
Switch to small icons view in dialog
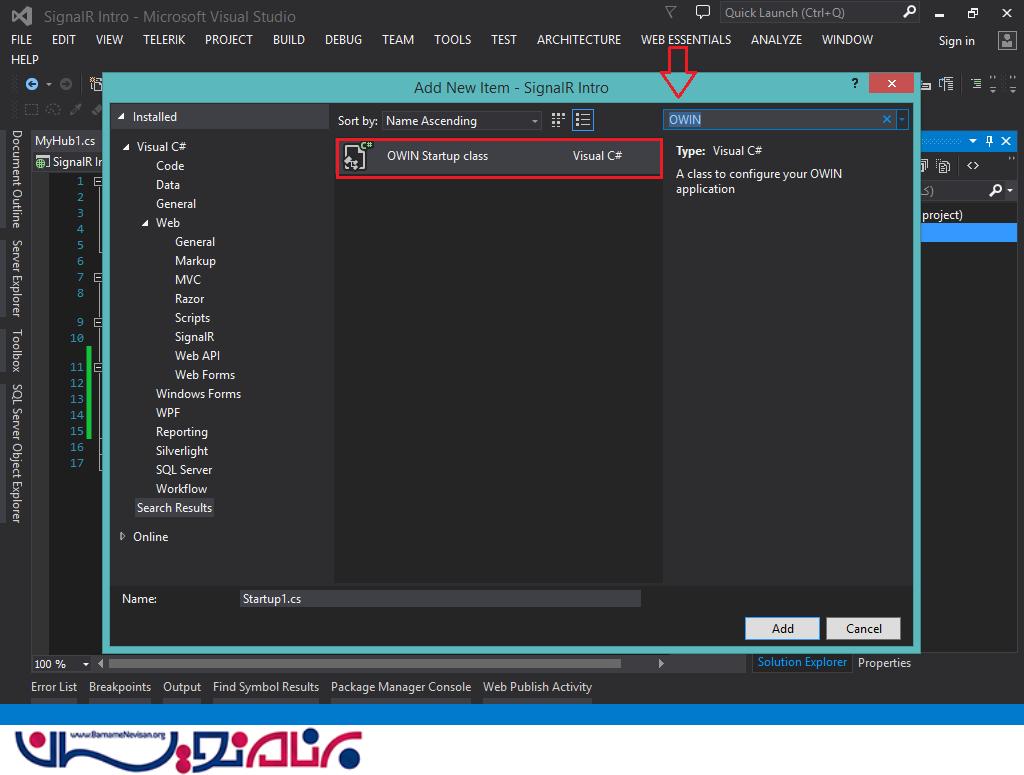coord(559,121)
